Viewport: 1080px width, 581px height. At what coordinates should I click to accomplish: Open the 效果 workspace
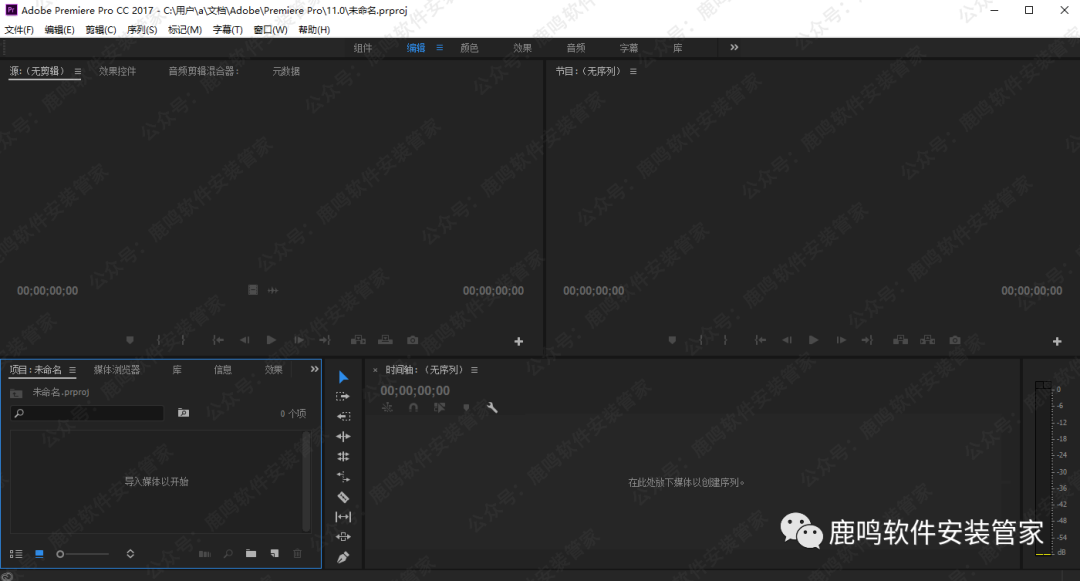(x=522, y=48)
